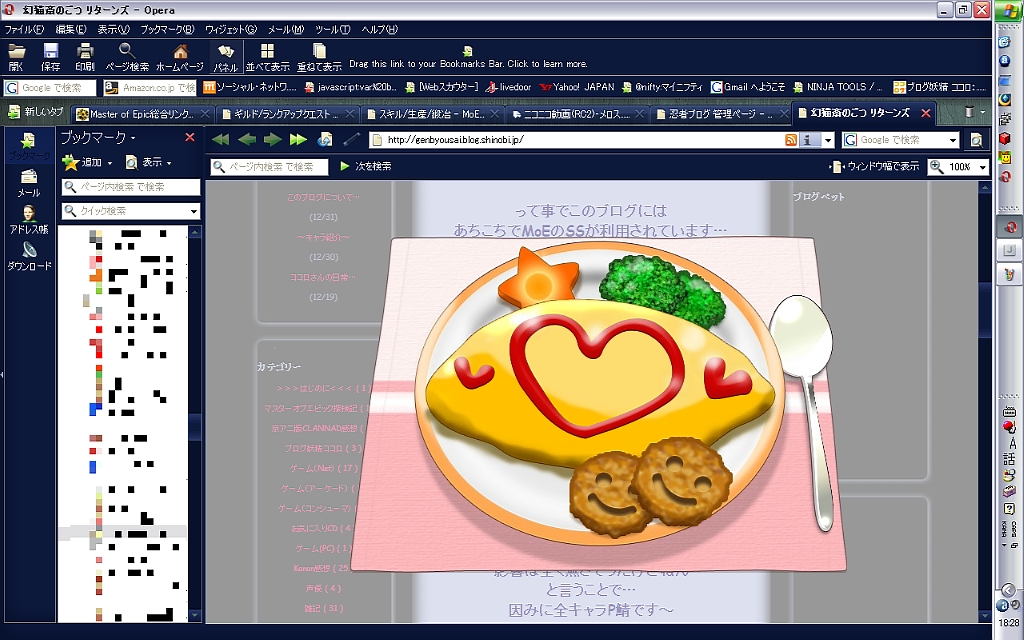Viewport: 1024px width, 640px height.
Task: Open the page search (ページ検索) tool
Action: click(x=127, y=57)
